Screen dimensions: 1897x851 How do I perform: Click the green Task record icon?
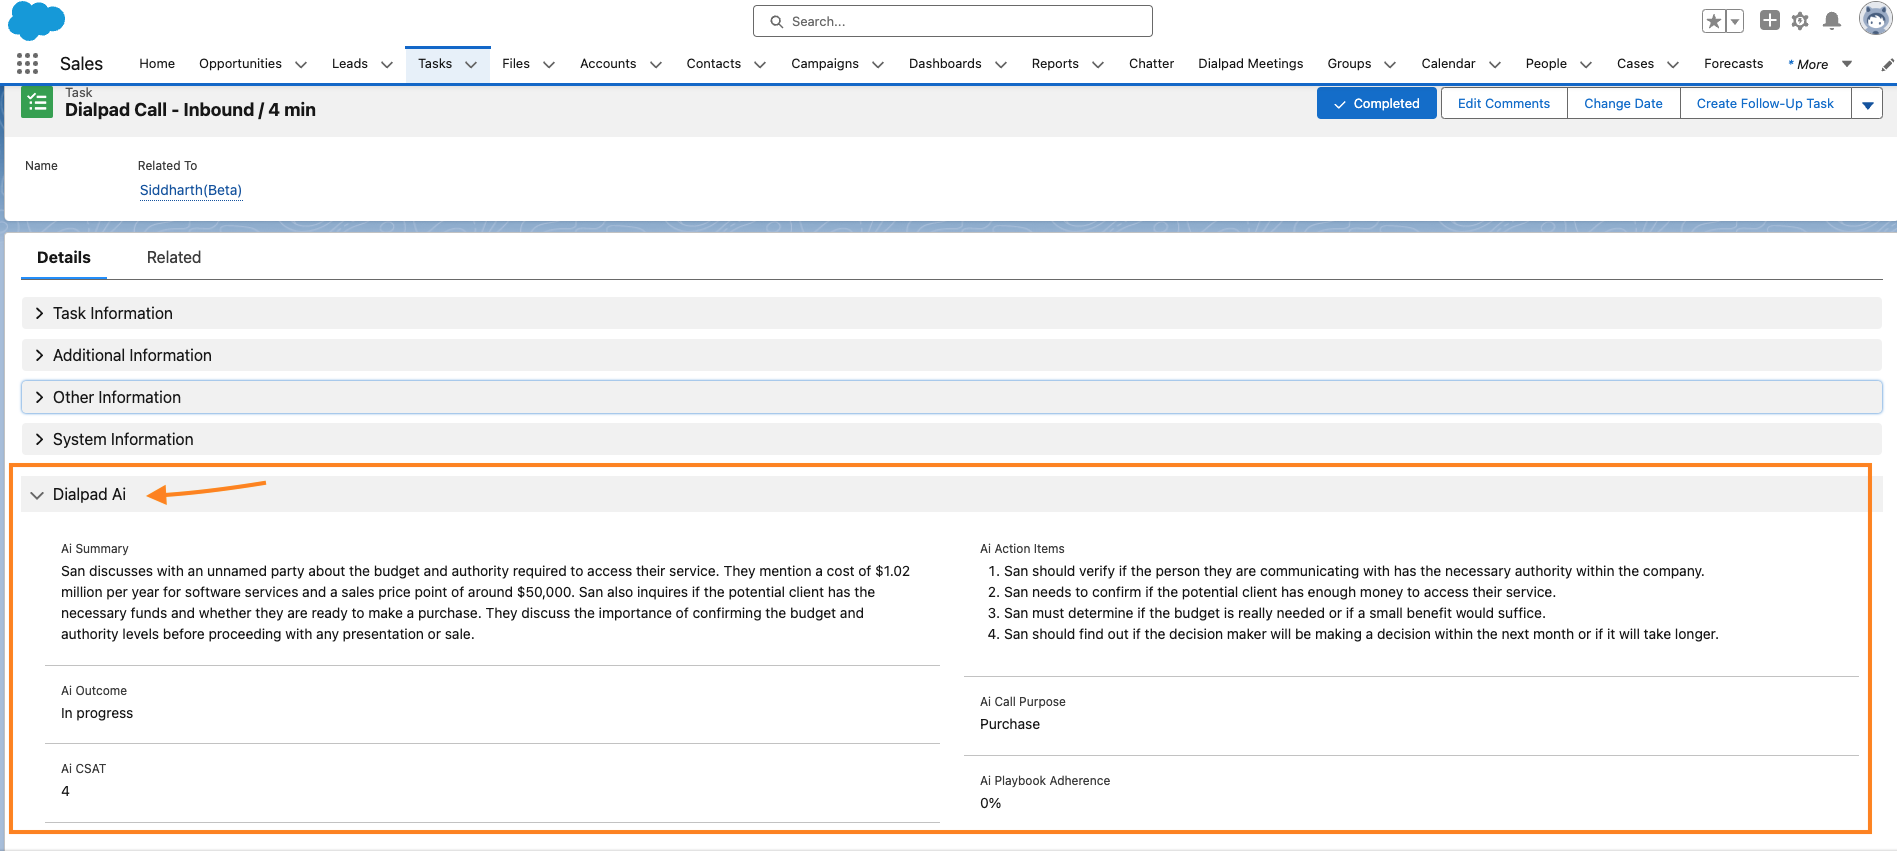point(37,102)
